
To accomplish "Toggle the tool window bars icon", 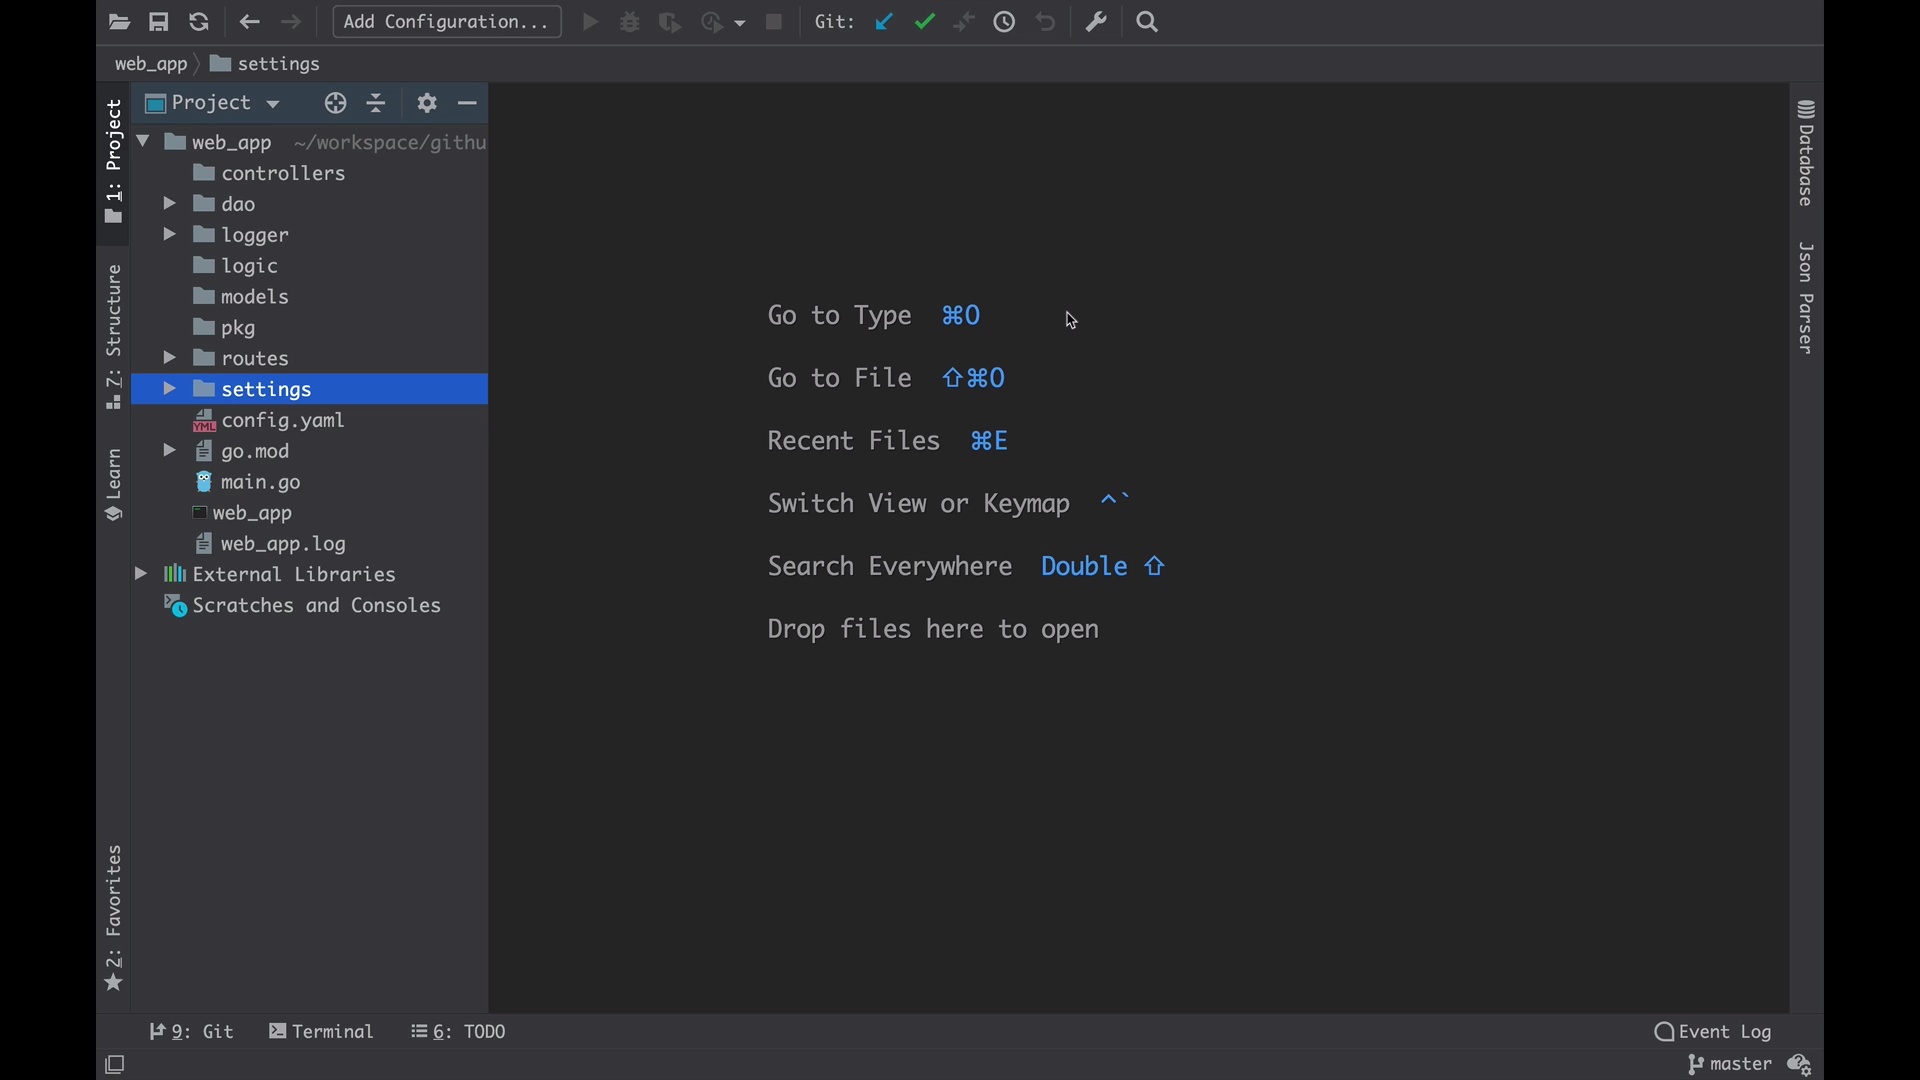I will coord(116,1066).
